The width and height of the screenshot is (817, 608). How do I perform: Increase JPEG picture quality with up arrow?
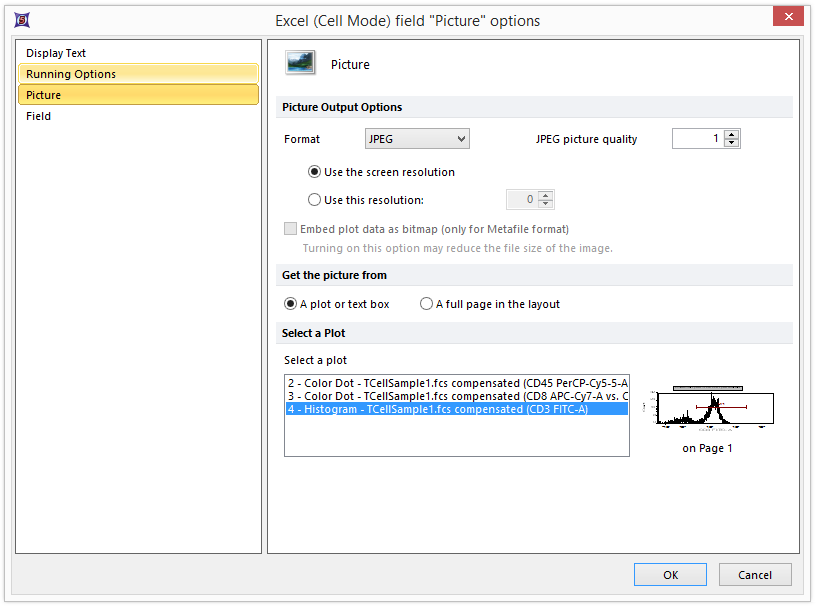[732, 134]
